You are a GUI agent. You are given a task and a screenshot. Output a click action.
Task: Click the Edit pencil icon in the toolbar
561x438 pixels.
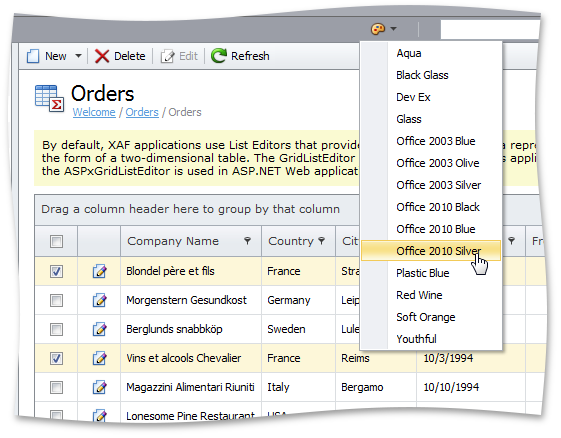(167, 56)
